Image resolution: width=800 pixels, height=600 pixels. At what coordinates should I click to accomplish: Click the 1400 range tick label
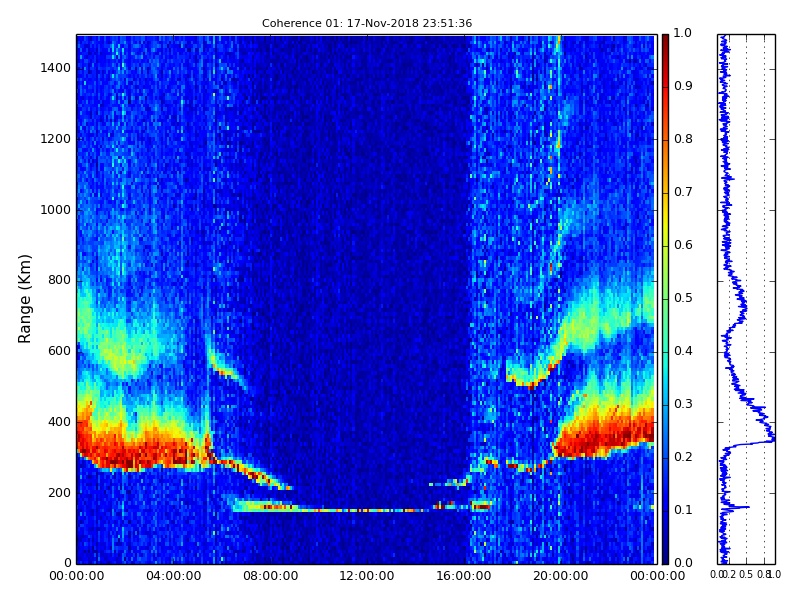coord(56,68)
